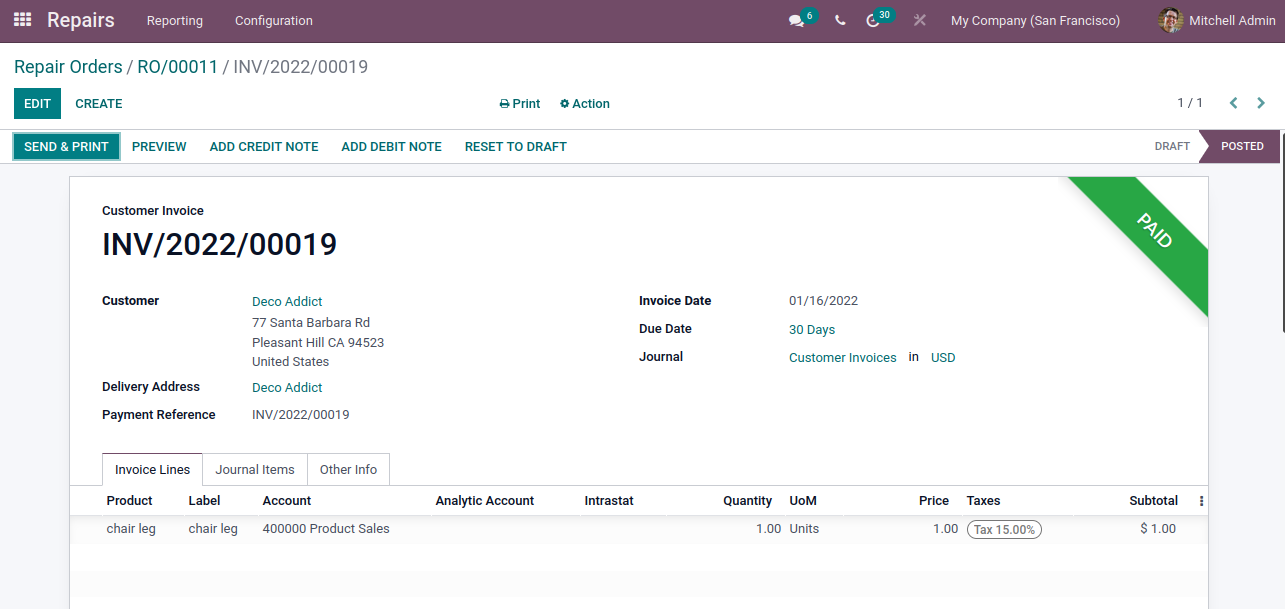This screenshot has width=1285, height=609.
Task: Go to the next record arrow
Action: tap(1261, 103)
